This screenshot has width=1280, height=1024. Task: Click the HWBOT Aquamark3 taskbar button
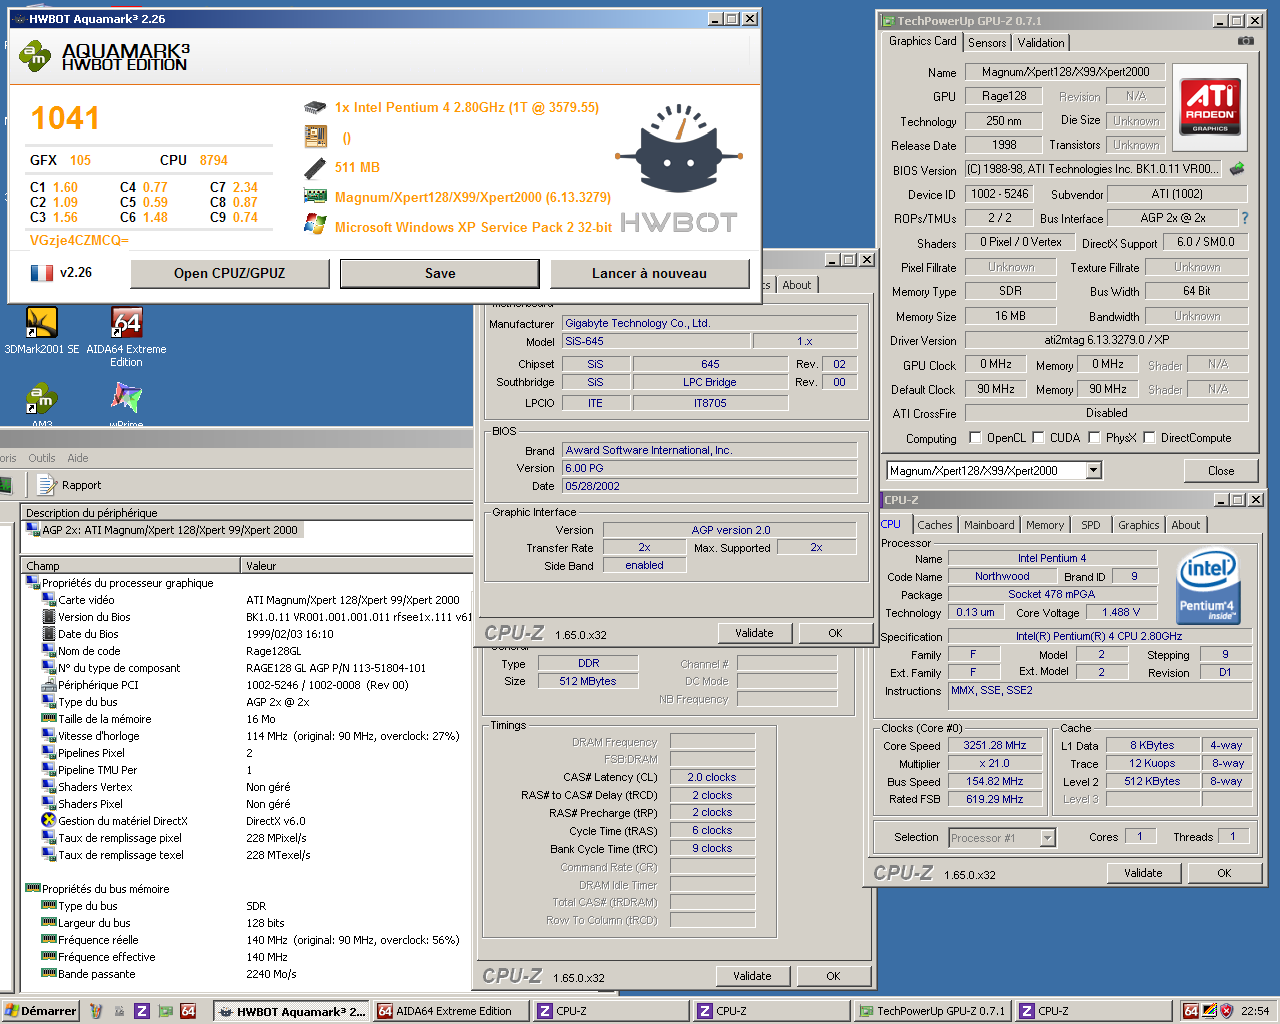(x=292, y=1011)
